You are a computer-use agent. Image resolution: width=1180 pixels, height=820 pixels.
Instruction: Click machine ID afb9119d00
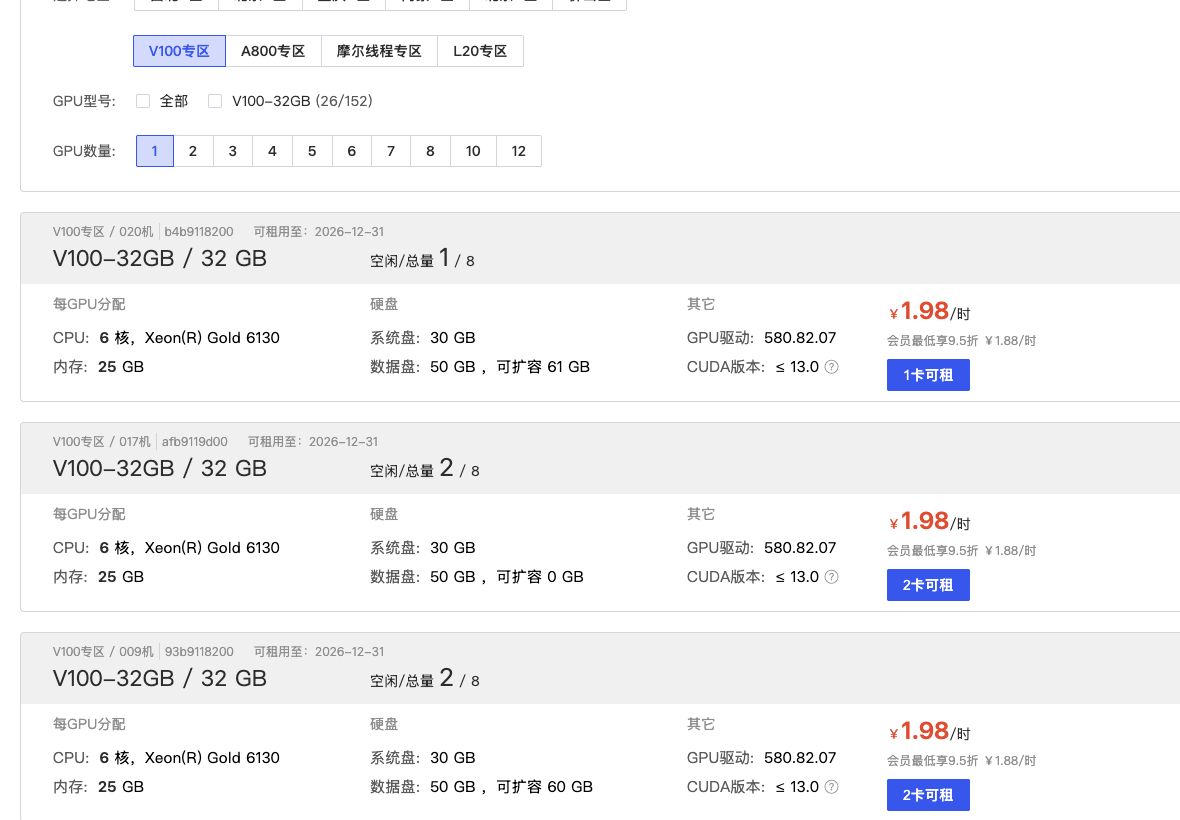(195, 442)
